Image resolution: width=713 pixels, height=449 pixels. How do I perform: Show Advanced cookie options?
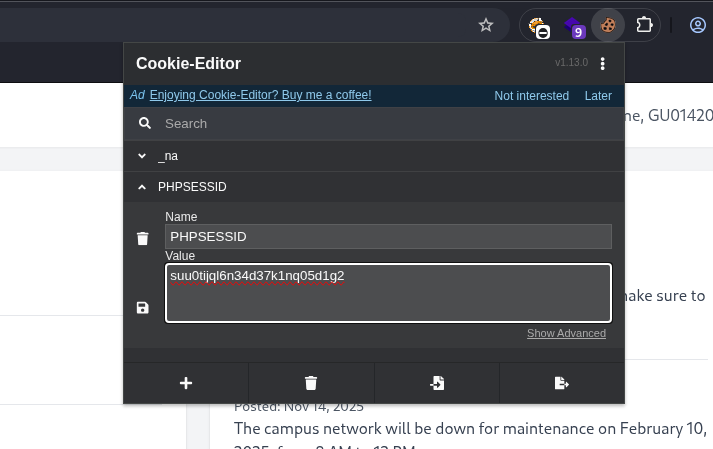(566, 333)
